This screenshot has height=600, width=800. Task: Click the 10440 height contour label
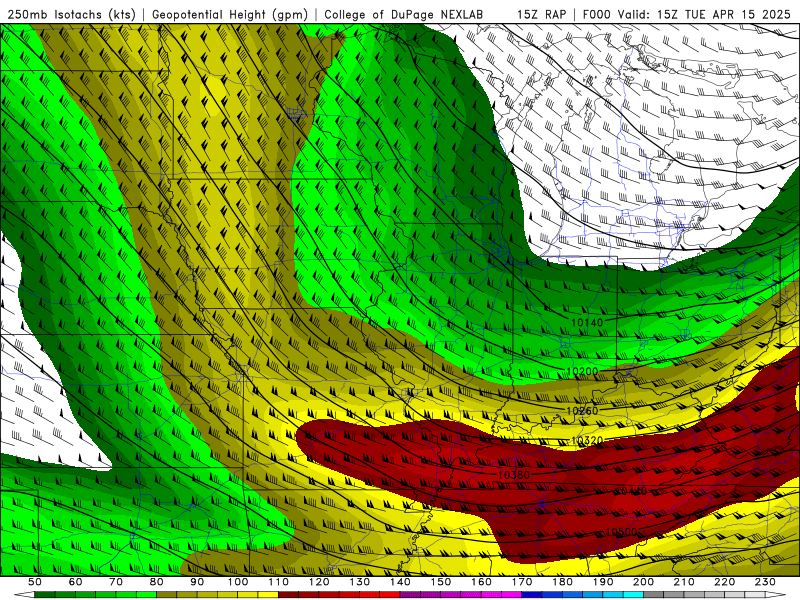coord(631,491)
